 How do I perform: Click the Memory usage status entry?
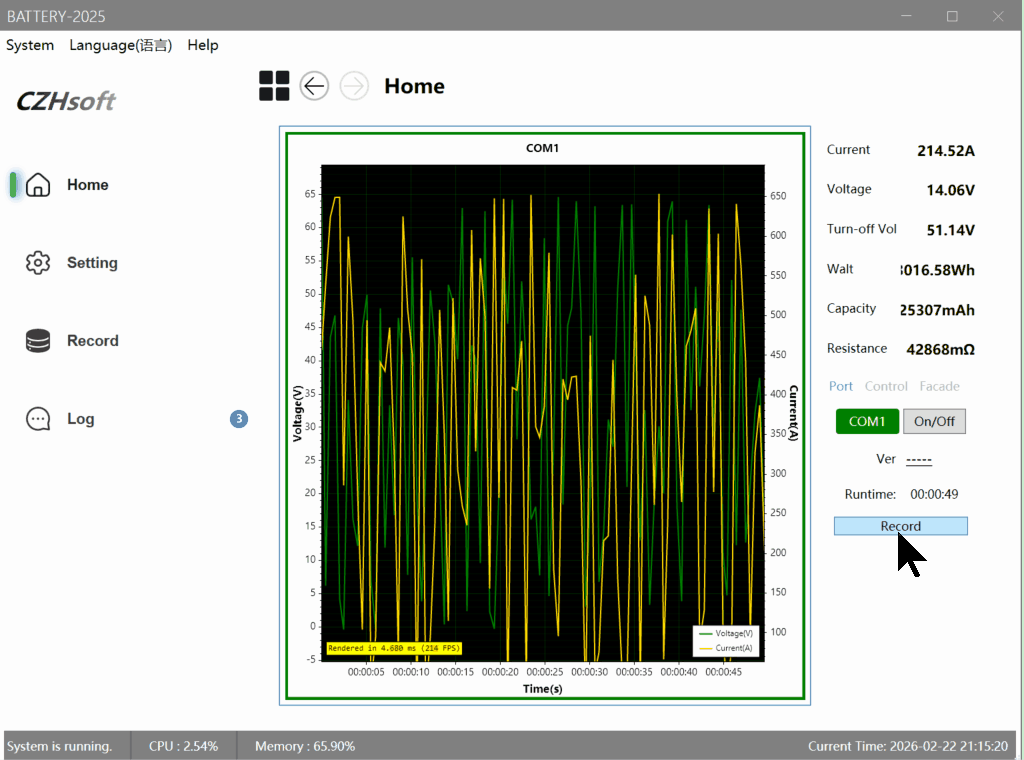coord(305,746)
